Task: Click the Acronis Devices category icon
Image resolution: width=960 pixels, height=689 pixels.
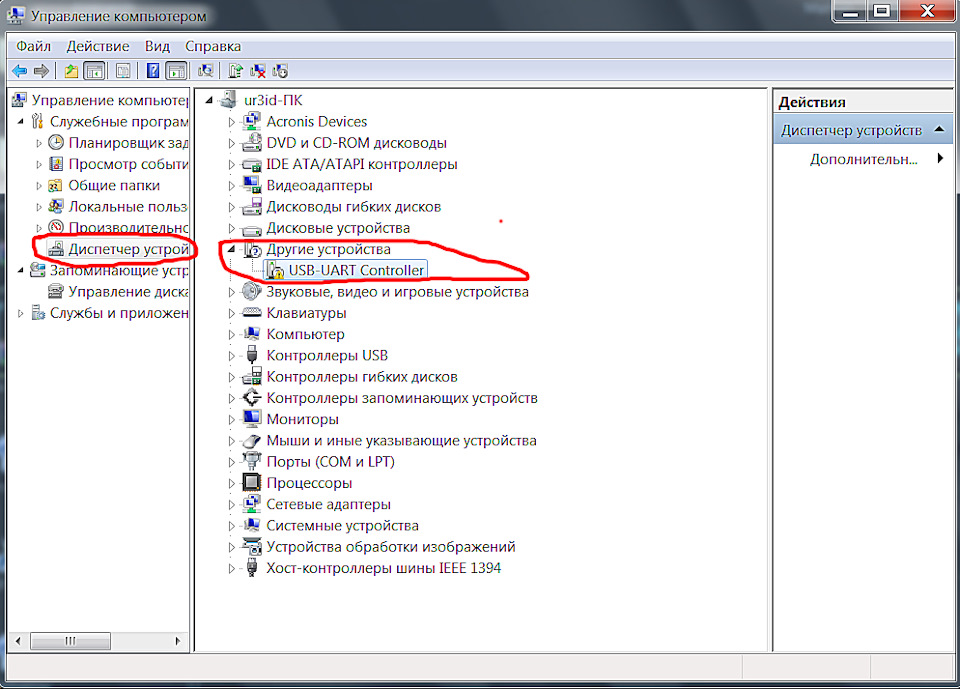Action: 252,121
